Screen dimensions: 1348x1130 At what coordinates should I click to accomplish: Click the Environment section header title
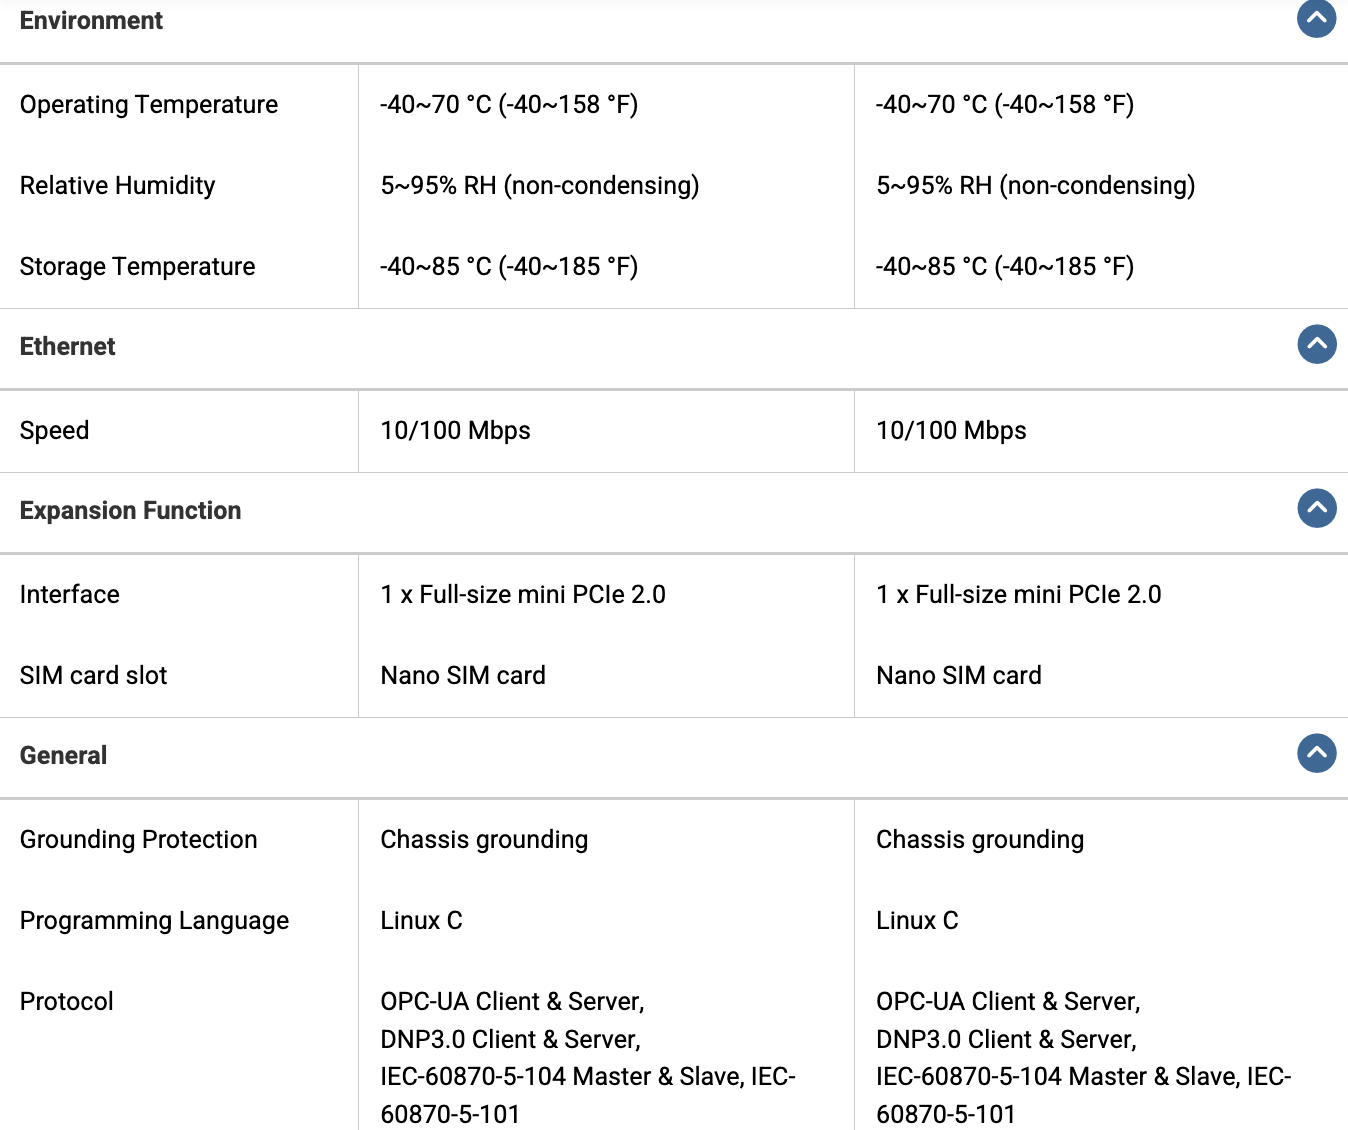pyautogui.click(x=91, y=20)
